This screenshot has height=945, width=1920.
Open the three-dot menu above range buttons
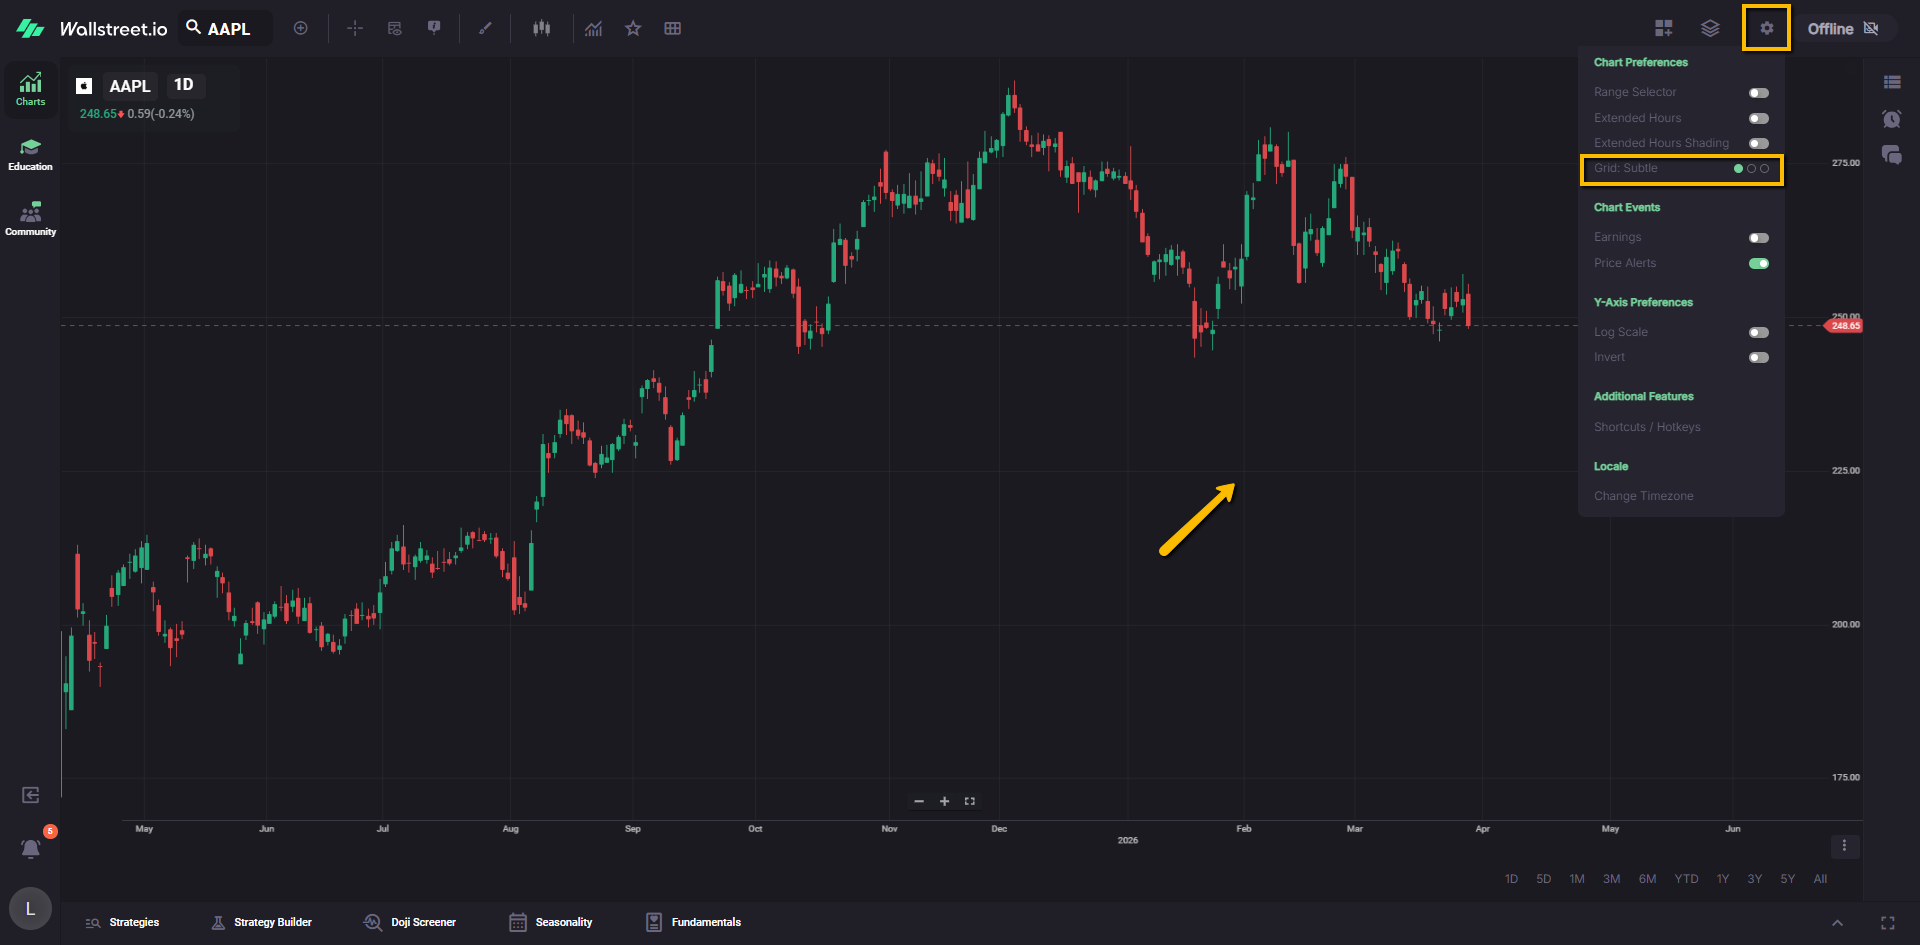coord(1844,846)
